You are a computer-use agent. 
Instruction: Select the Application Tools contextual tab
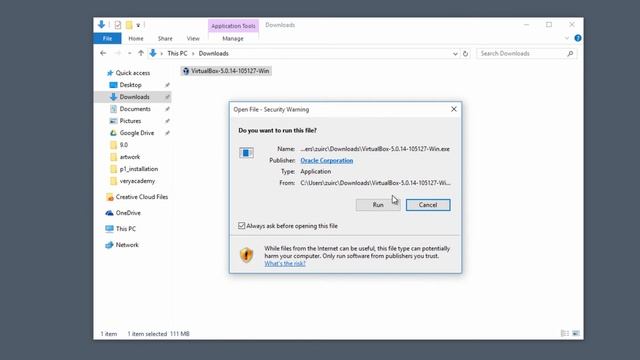tap(233, 26)
